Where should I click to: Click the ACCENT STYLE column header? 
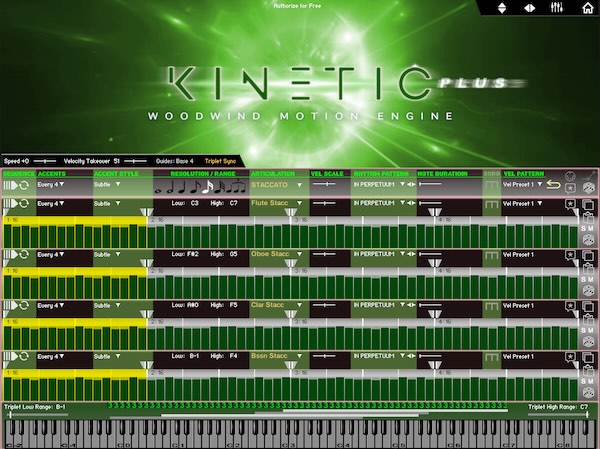[116, 174]
